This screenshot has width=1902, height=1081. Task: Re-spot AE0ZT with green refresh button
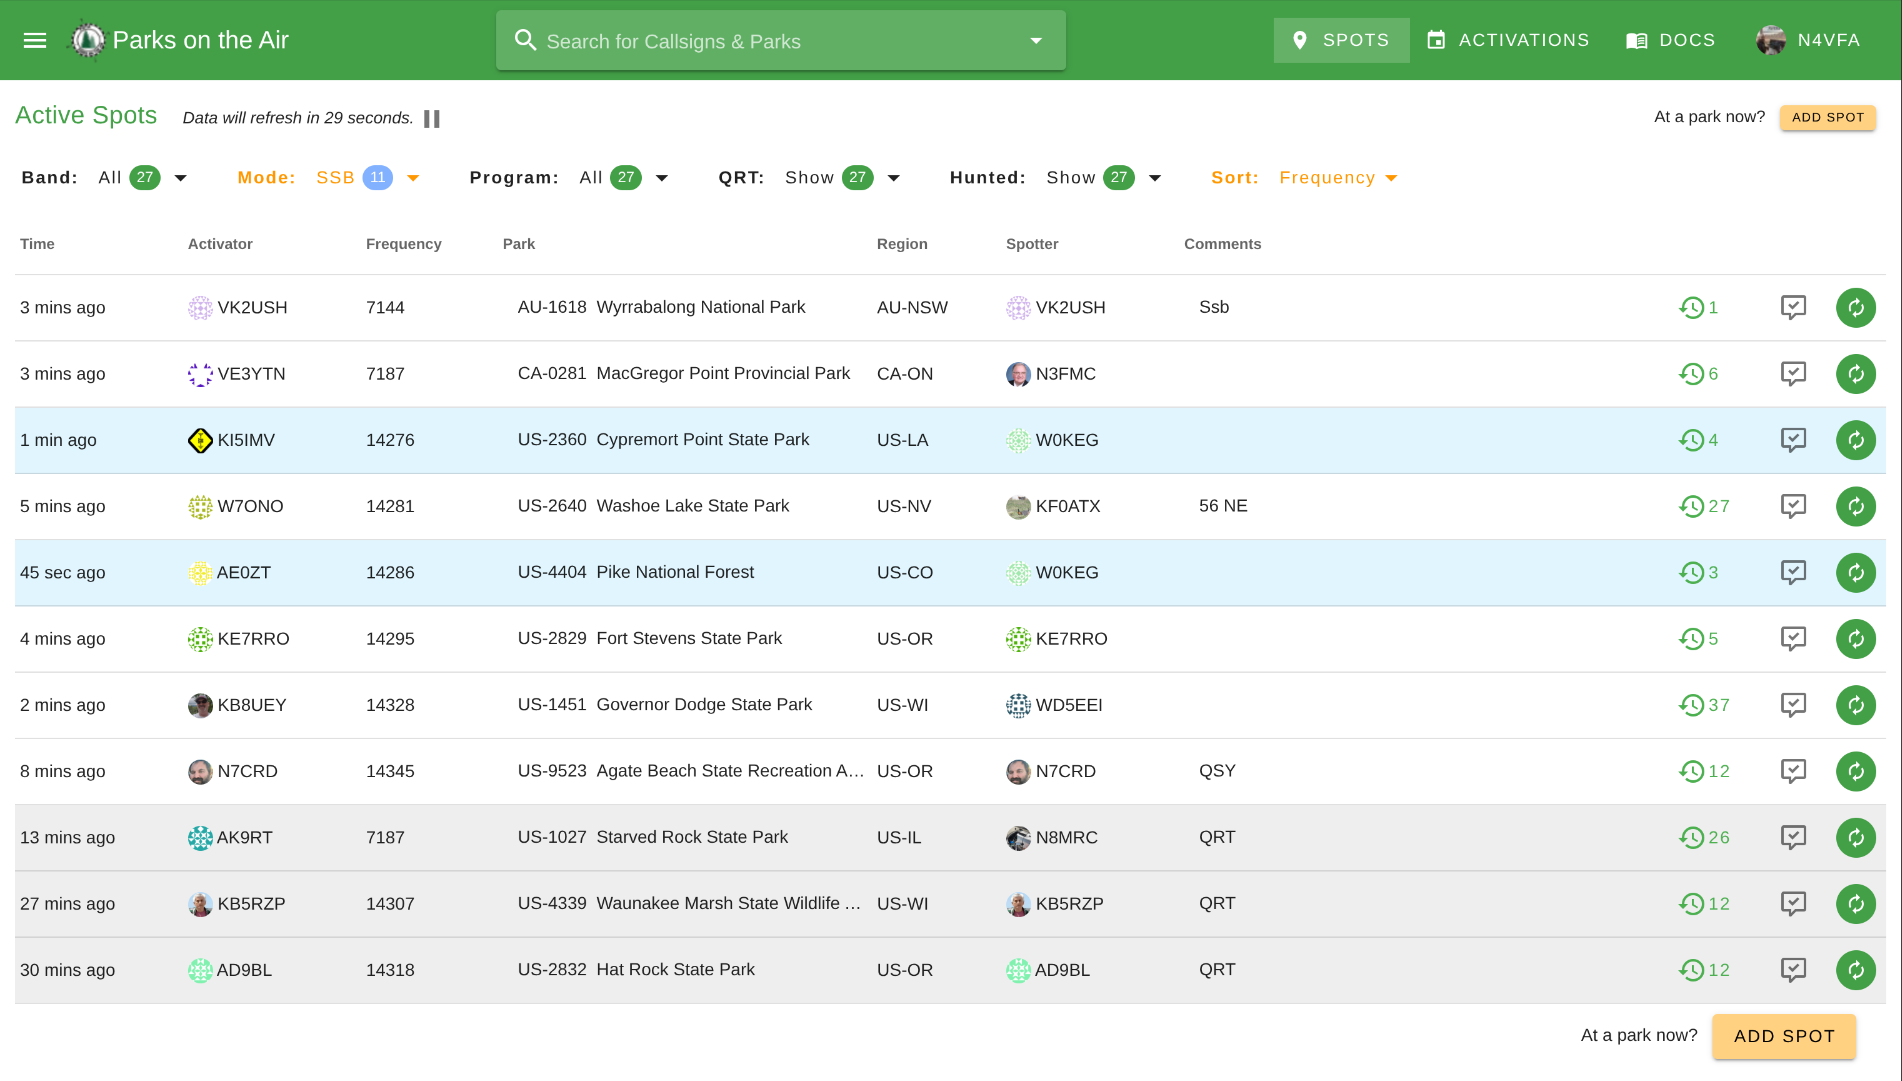pyautogui.click(x=1855, y=573)
